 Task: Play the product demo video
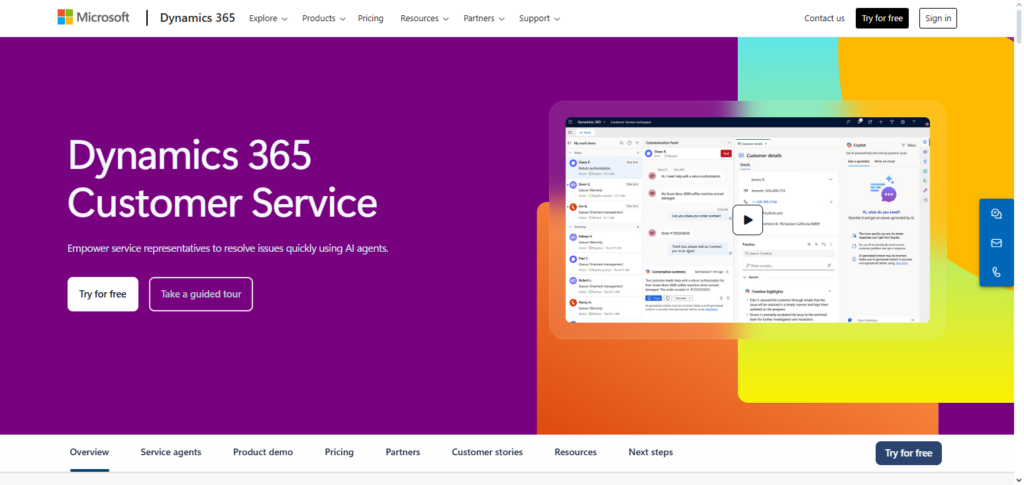coord(747,220)
